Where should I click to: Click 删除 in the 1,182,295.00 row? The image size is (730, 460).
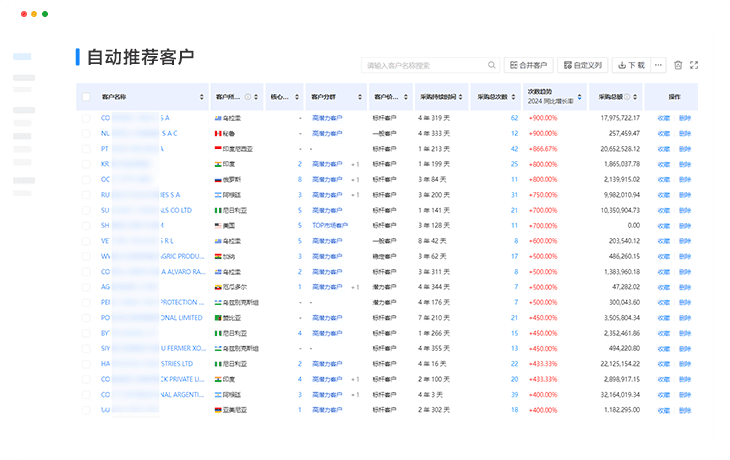pyautogui.click(x=685, y=410)
